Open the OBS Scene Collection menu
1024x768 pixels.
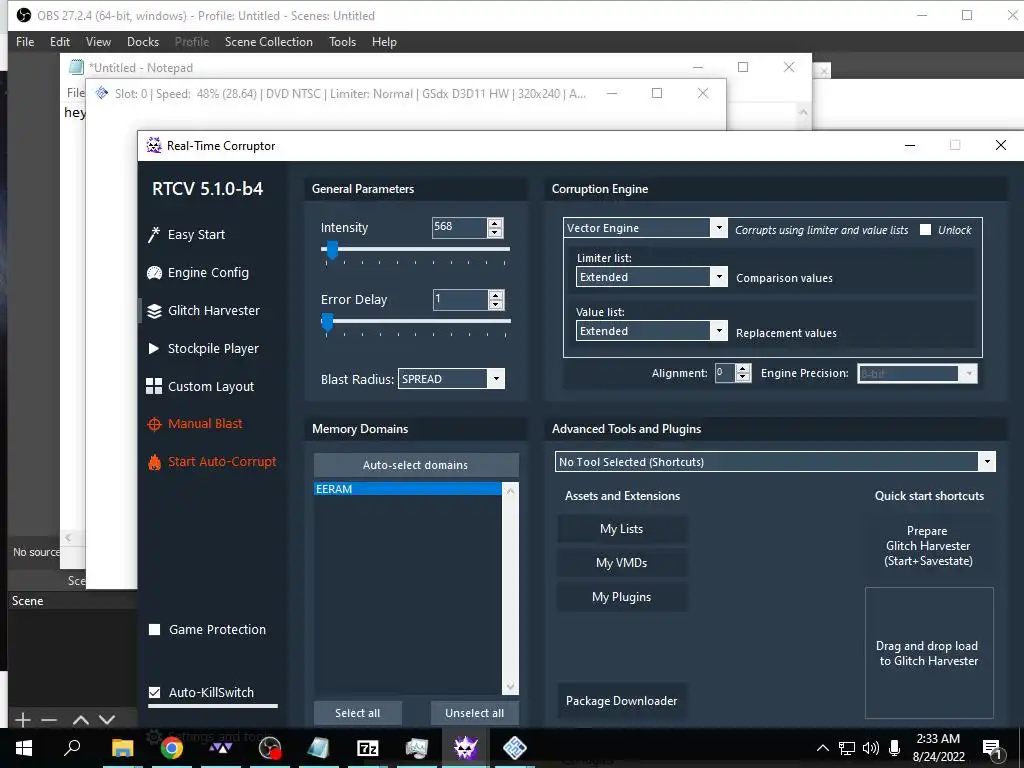click(x=268, y=42)
